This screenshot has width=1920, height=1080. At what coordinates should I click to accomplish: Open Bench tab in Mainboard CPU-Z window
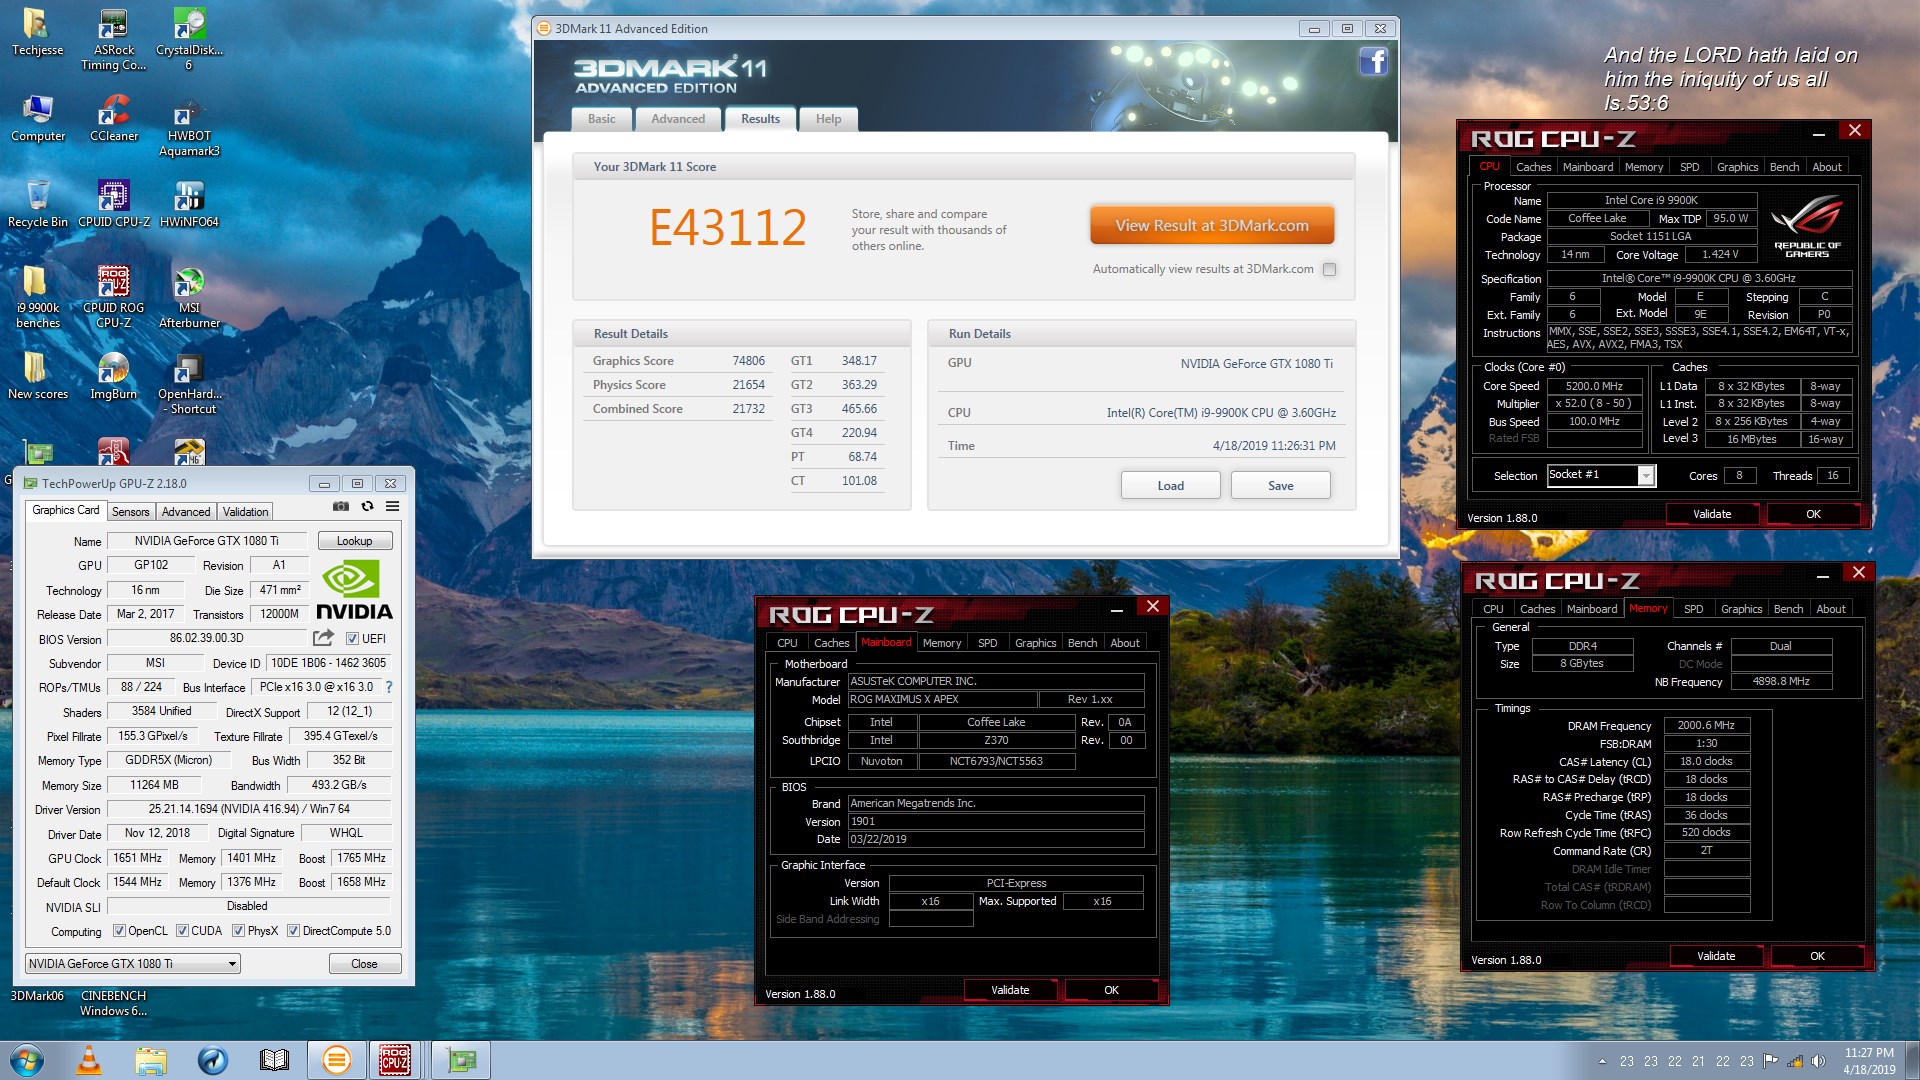click(x=1082, y=643)
